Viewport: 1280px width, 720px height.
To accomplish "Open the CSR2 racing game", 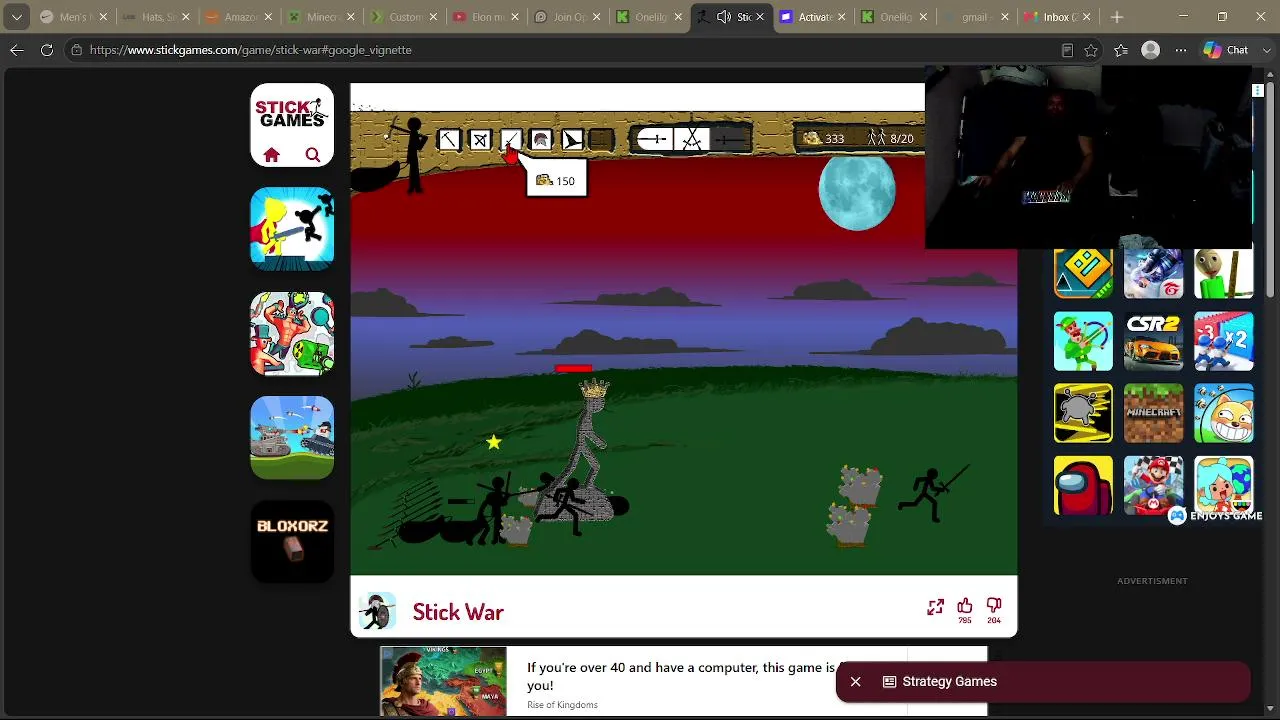I will click(1153, 341).
